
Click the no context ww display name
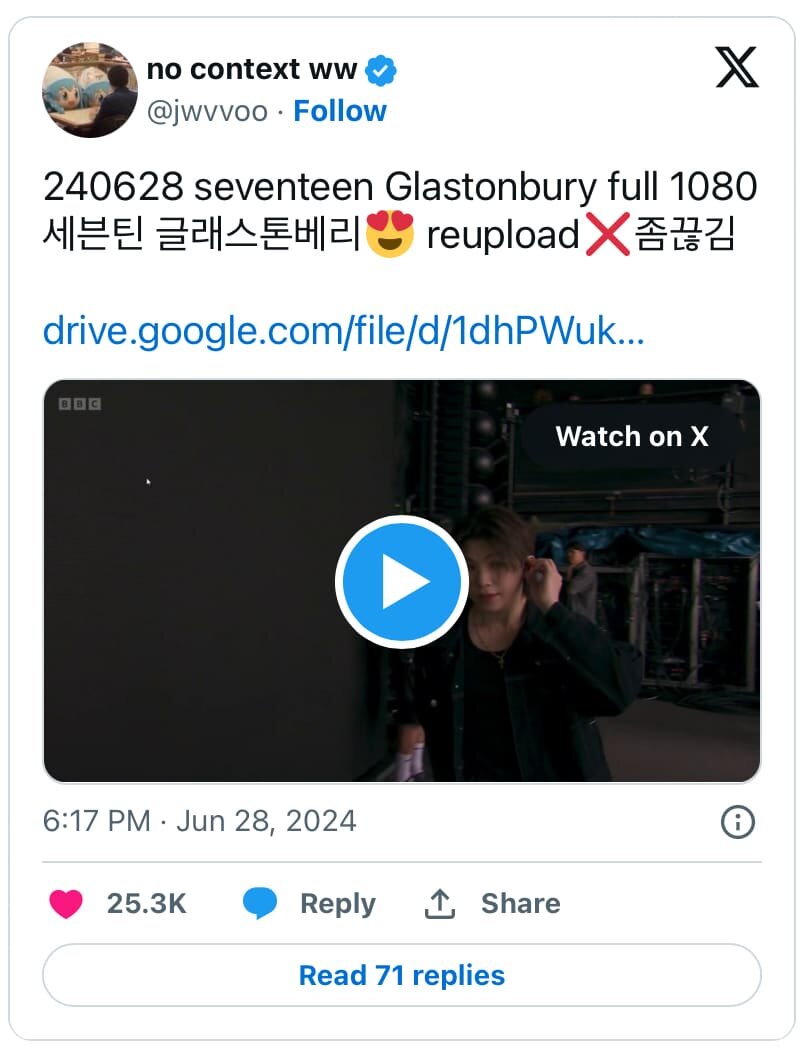(252, 70)
